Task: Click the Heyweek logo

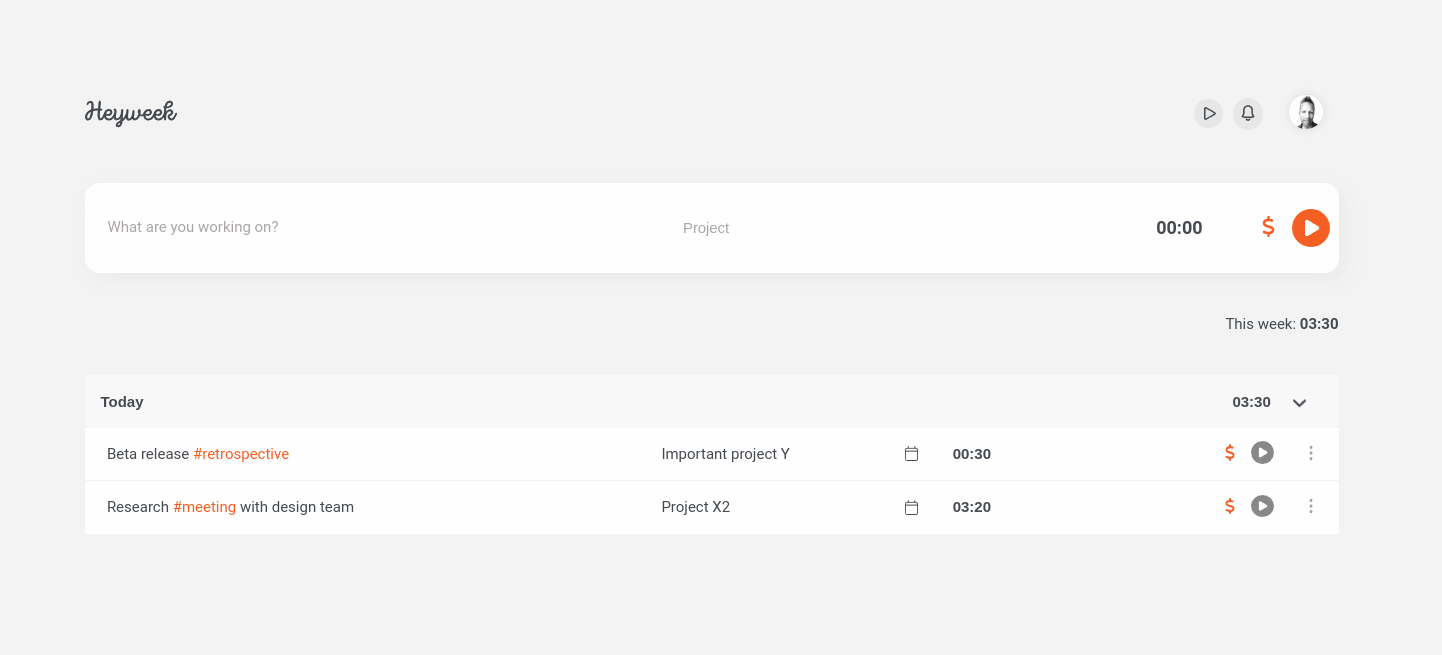Action: point(131,112)
